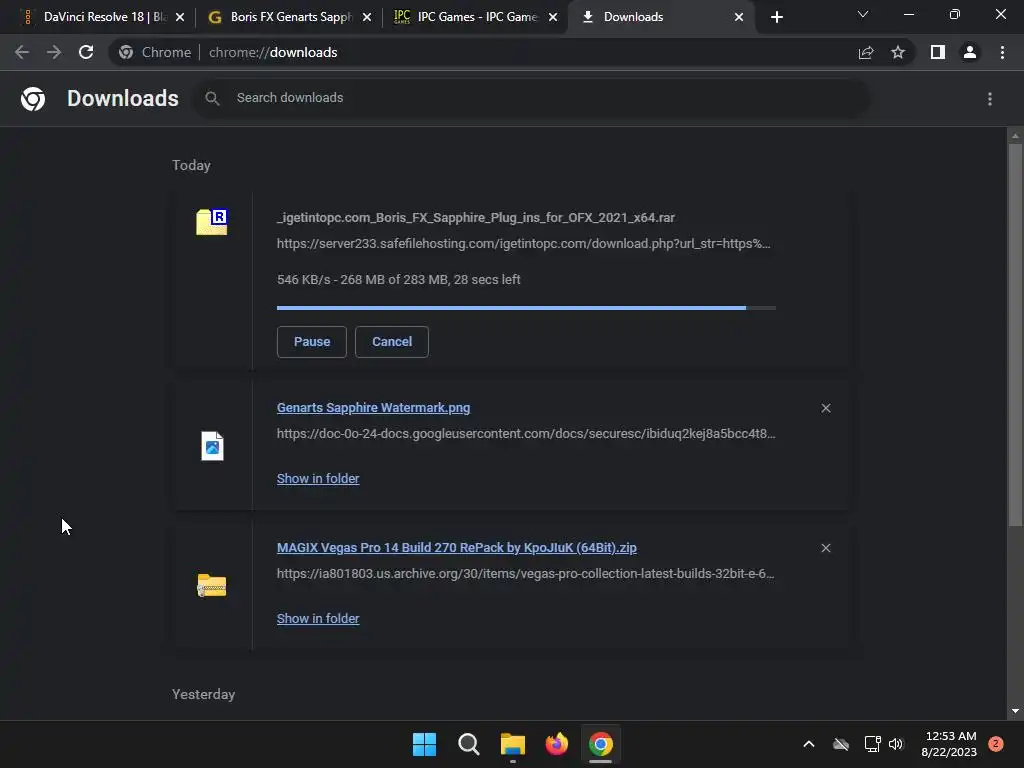1024x768 pixels.
Task: Click the Boris FX rar file name
Action: click(475, 217)
